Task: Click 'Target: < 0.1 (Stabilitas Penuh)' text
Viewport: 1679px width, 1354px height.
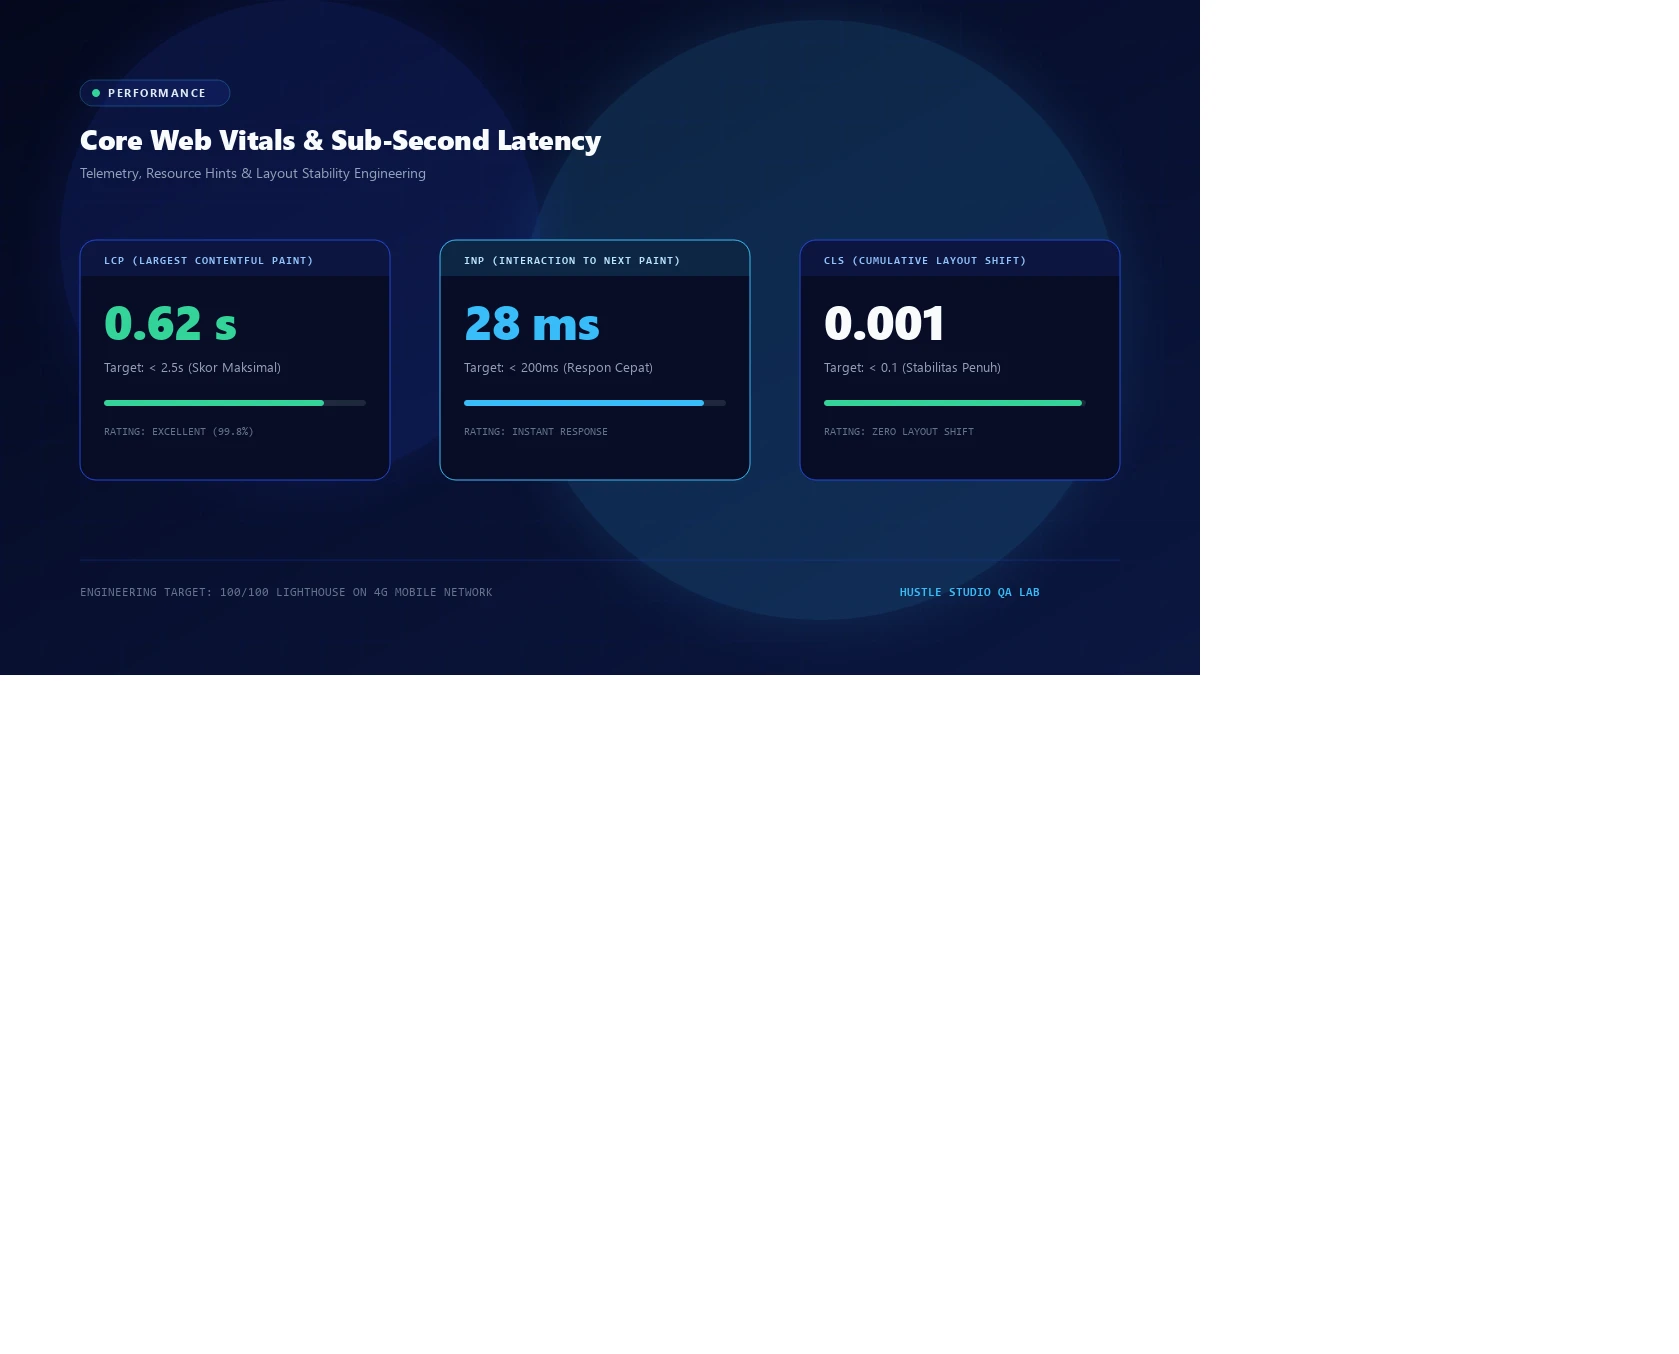Action: tap(912, 368)
